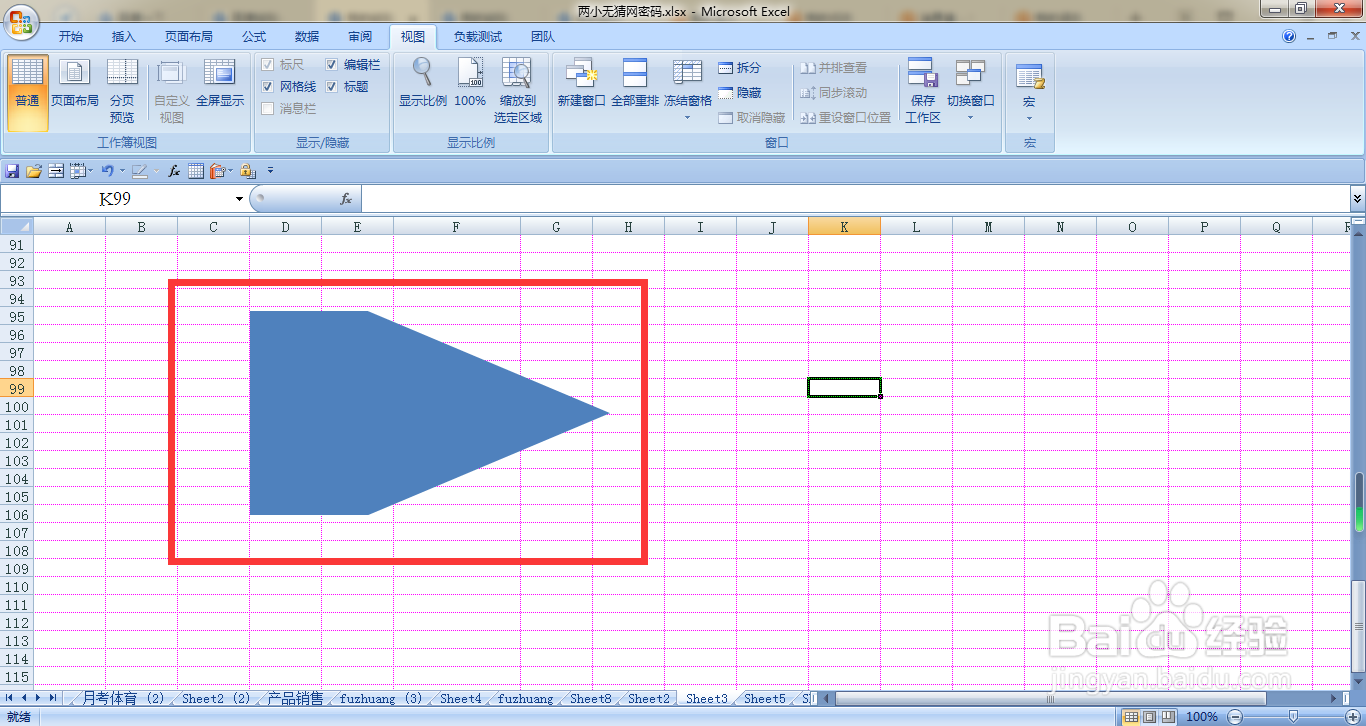Screen dimensions: 1366x726
Task: Open a 新建窗口 new window
Action: click(x=582, y=84)
